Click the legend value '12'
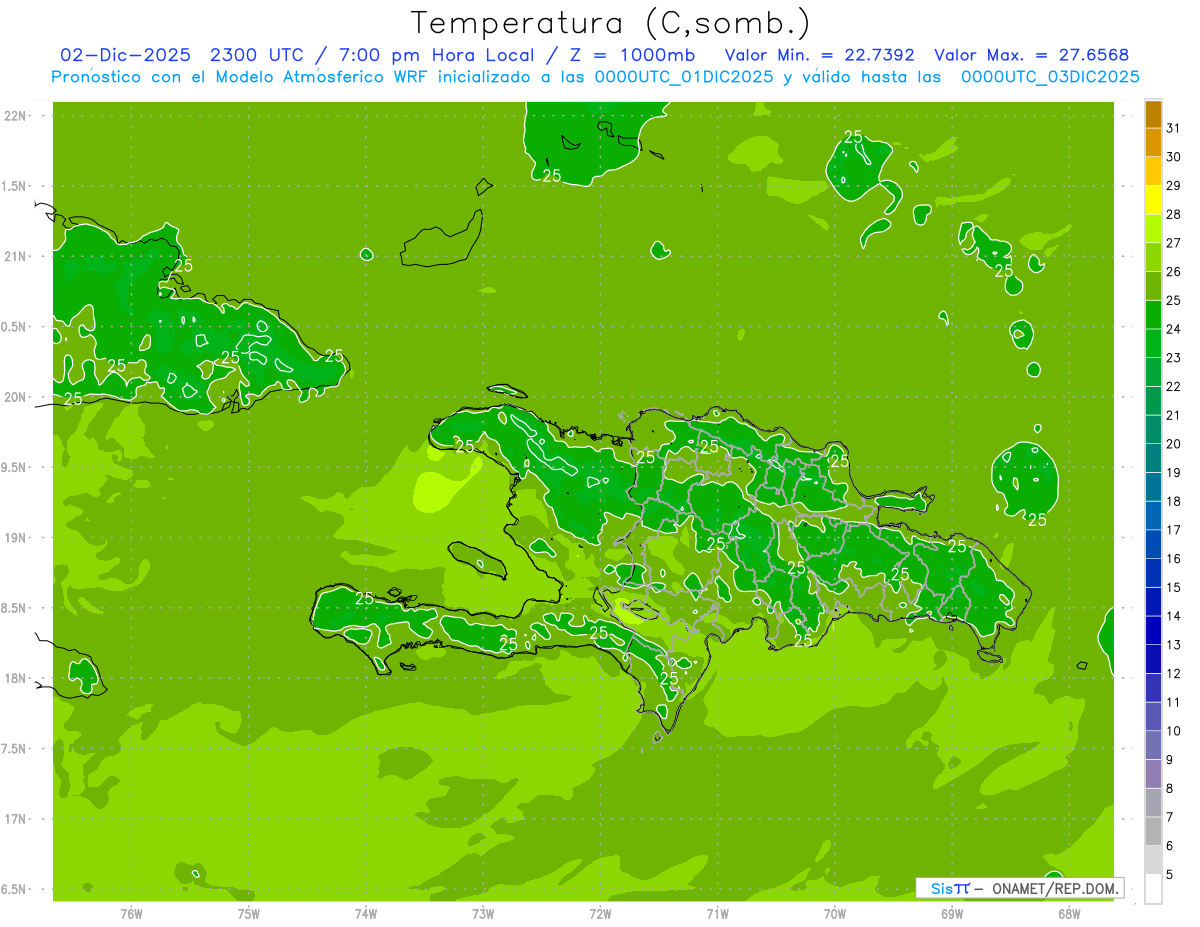Screen dimensions: 1200x927 tap(1174, 674)
